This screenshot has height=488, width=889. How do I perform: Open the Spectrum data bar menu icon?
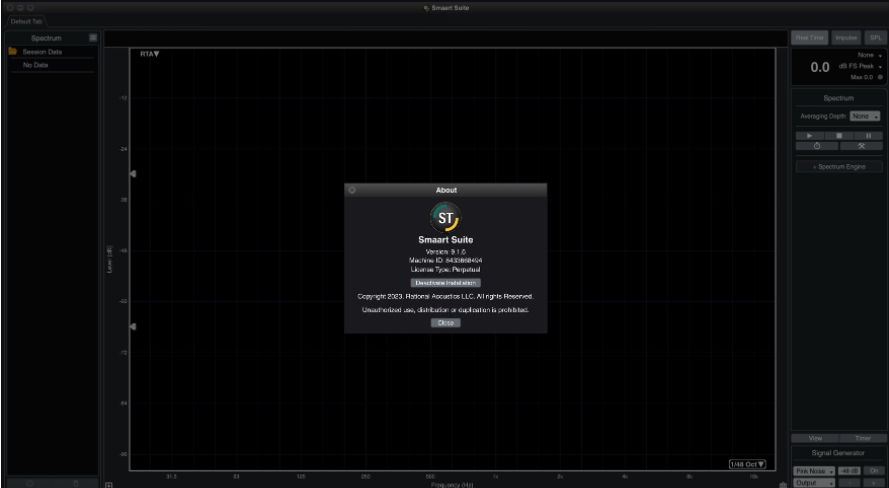click(x=93, y=38)
